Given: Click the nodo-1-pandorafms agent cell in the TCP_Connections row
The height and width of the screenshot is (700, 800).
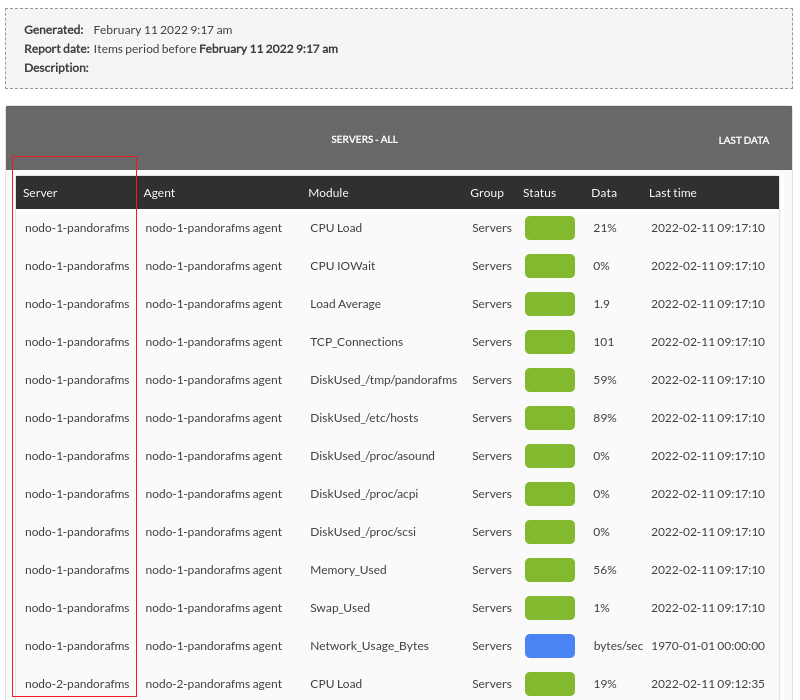Looking at the screenshot, I should [213, 342].
